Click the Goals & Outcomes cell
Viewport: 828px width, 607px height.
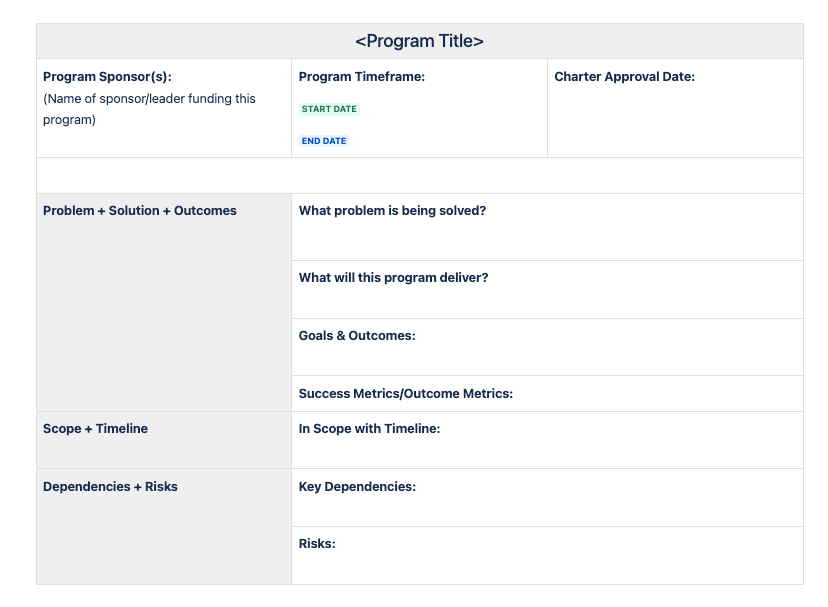547,347
